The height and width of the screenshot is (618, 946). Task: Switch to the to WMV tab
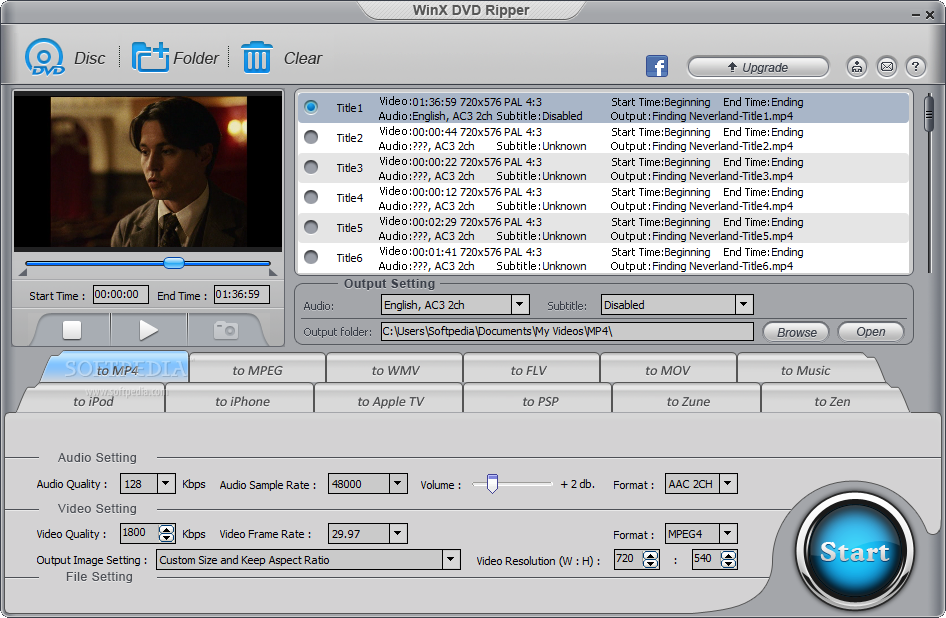tap(395, 370)
